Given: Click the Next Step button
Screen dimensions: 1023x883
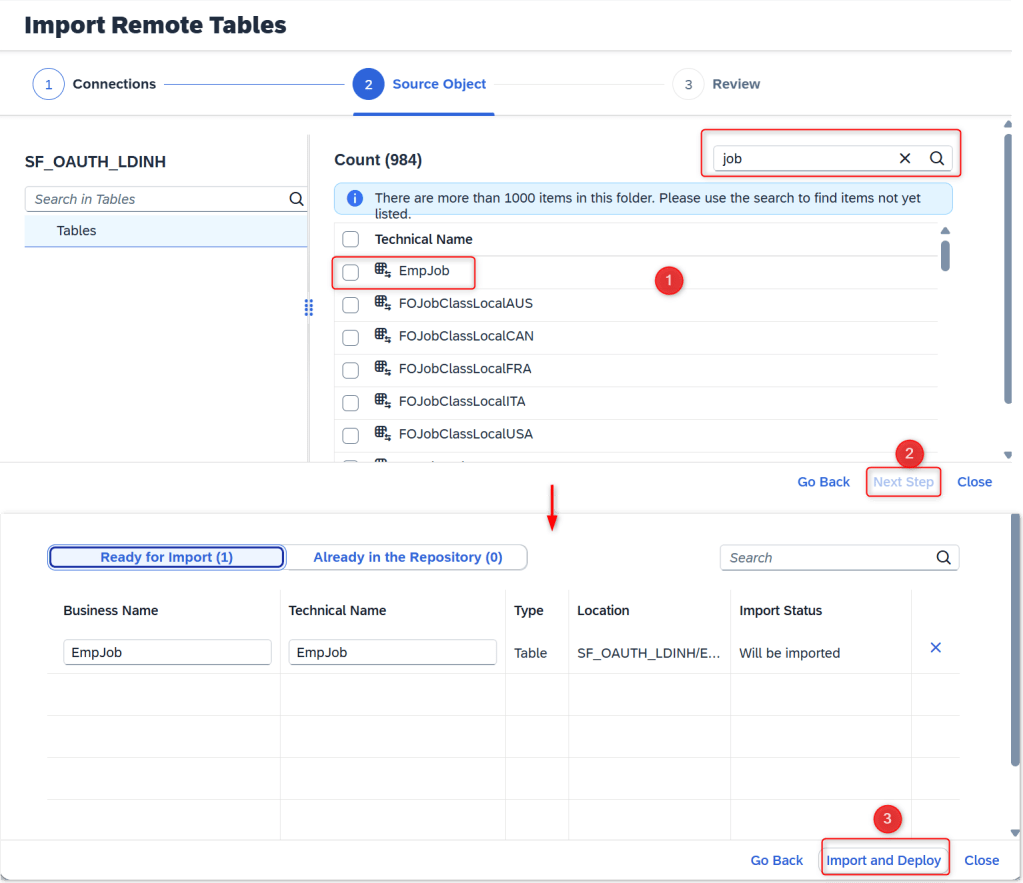Looking at the screenshot, I should [903, 482].
